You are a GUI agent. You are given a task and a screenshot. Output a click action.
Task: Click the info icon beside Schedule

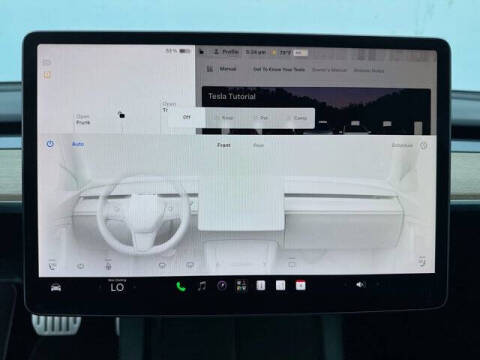(x=424, y=146)
